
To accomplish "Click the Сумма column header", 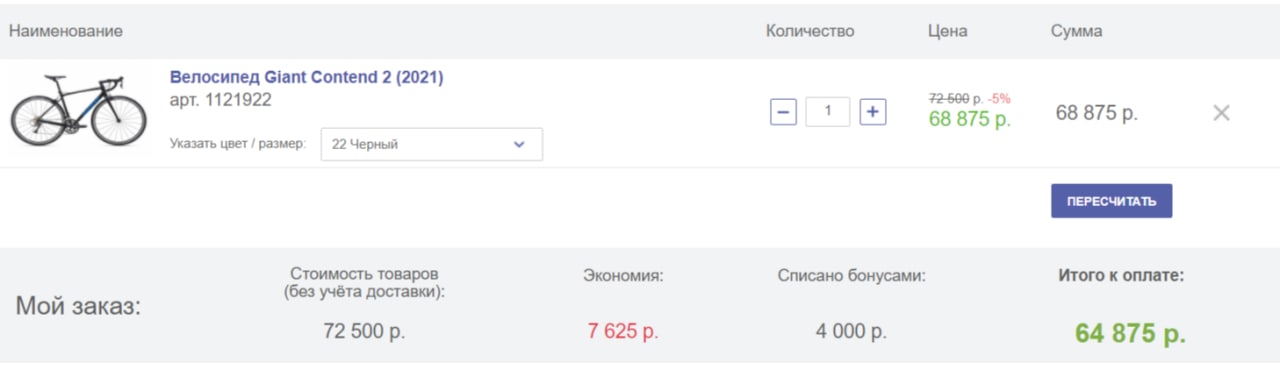I will pyautogui.click(x=1076, y=31).
